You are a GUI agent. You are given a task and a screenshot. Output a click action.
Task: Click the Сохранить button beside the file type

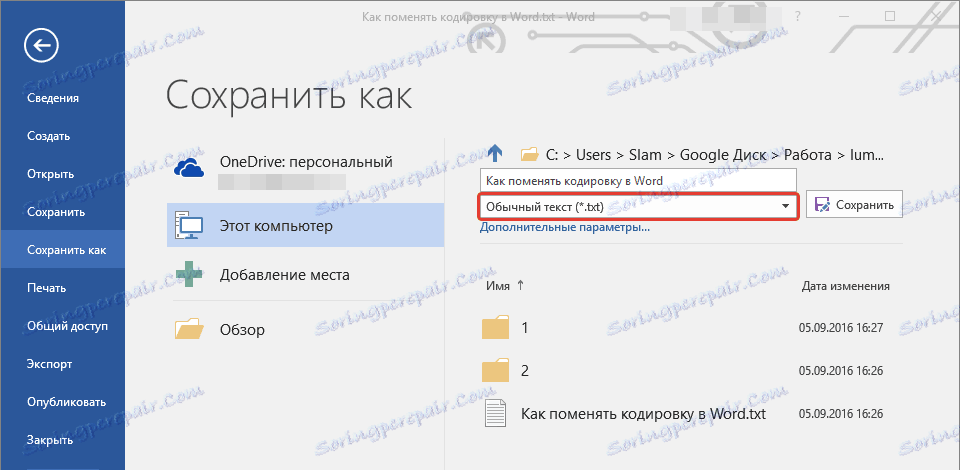pyautogui.click(x=853, y=206)
